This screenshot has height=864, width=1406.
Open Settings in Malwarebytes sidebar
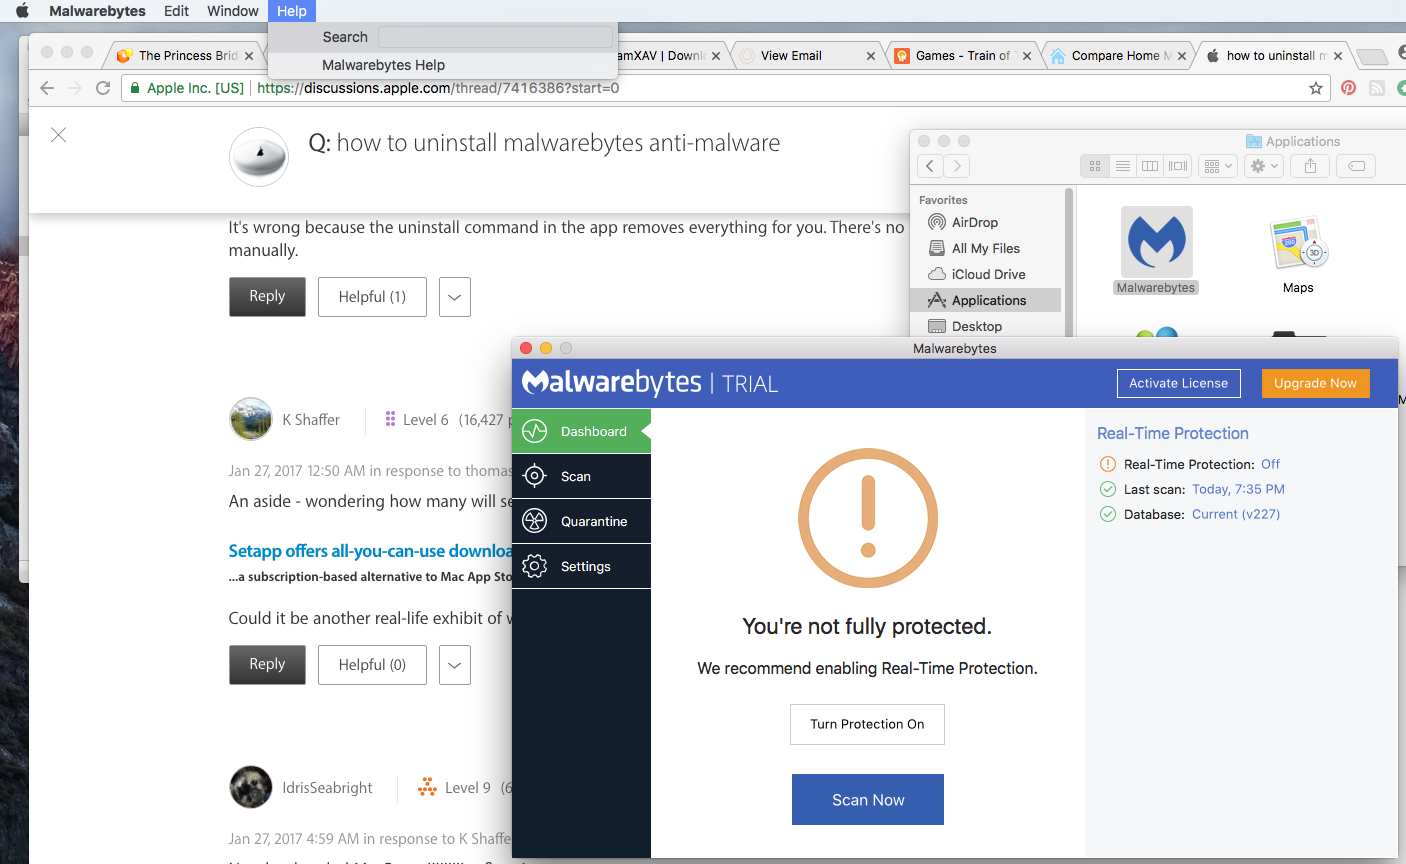581,566
